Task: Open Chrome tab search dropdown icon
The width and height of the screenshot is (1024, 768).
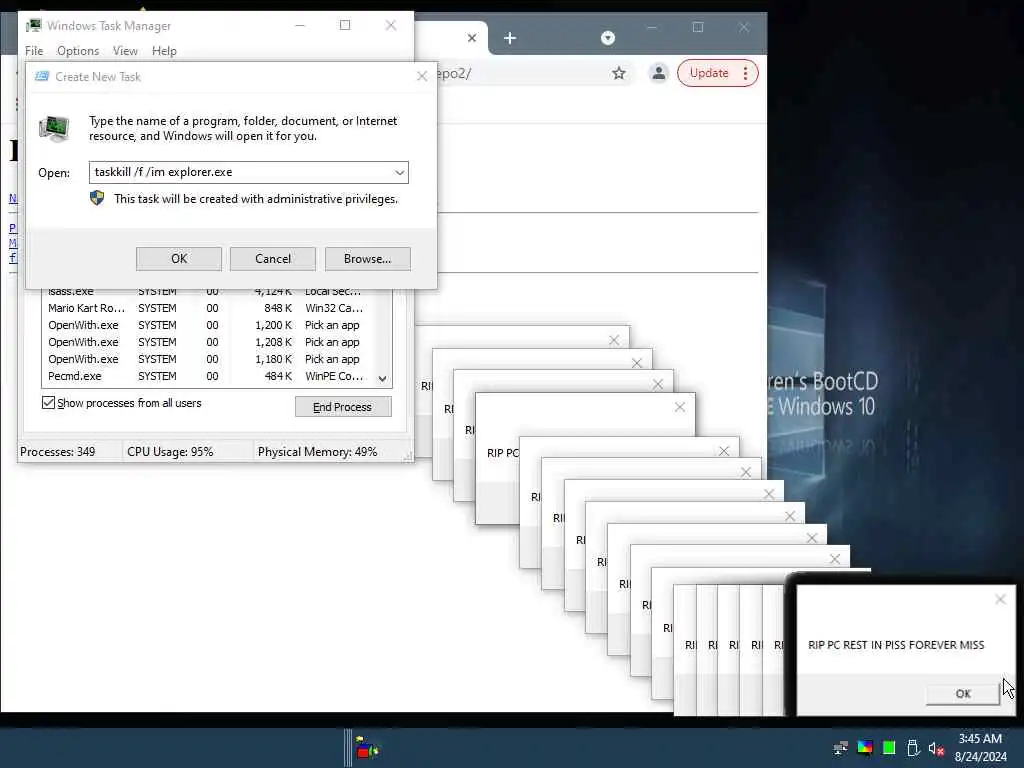Action: pyautogui.click(x=607, y=38)
